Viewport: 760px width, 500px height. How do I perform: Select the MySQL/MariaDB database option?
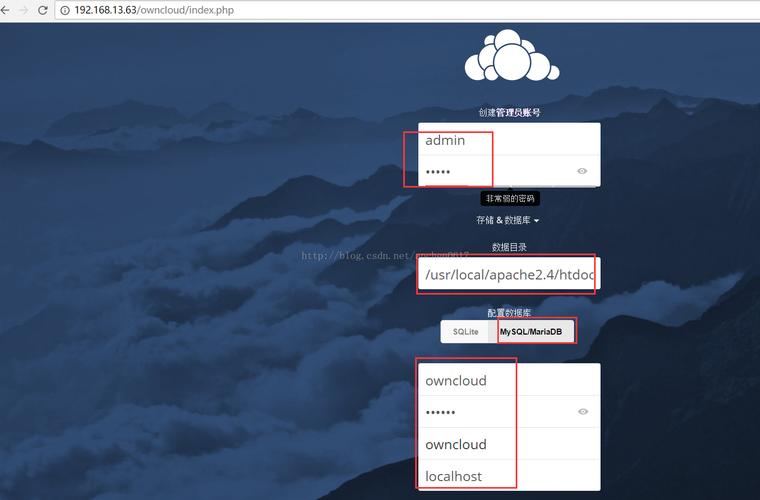coord(532,331)
